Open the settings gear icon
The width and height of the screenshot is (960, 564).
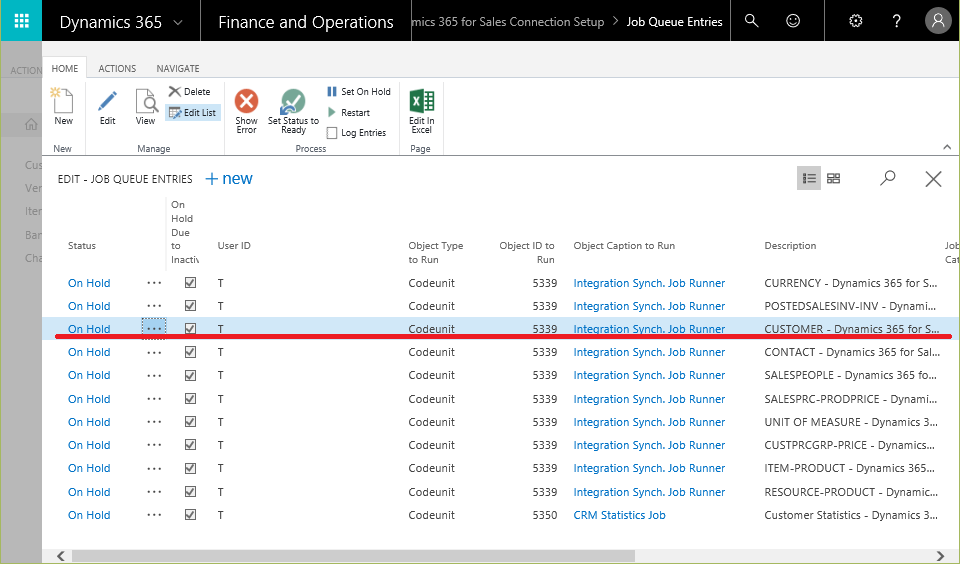pos(855,21)
